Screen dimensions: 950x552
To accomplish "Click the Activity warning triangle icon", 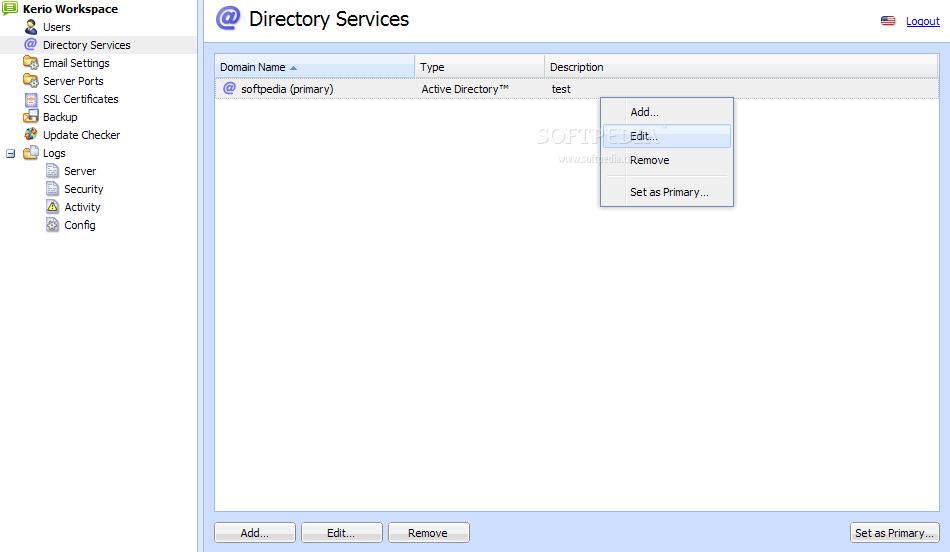I will coord(53,207).
